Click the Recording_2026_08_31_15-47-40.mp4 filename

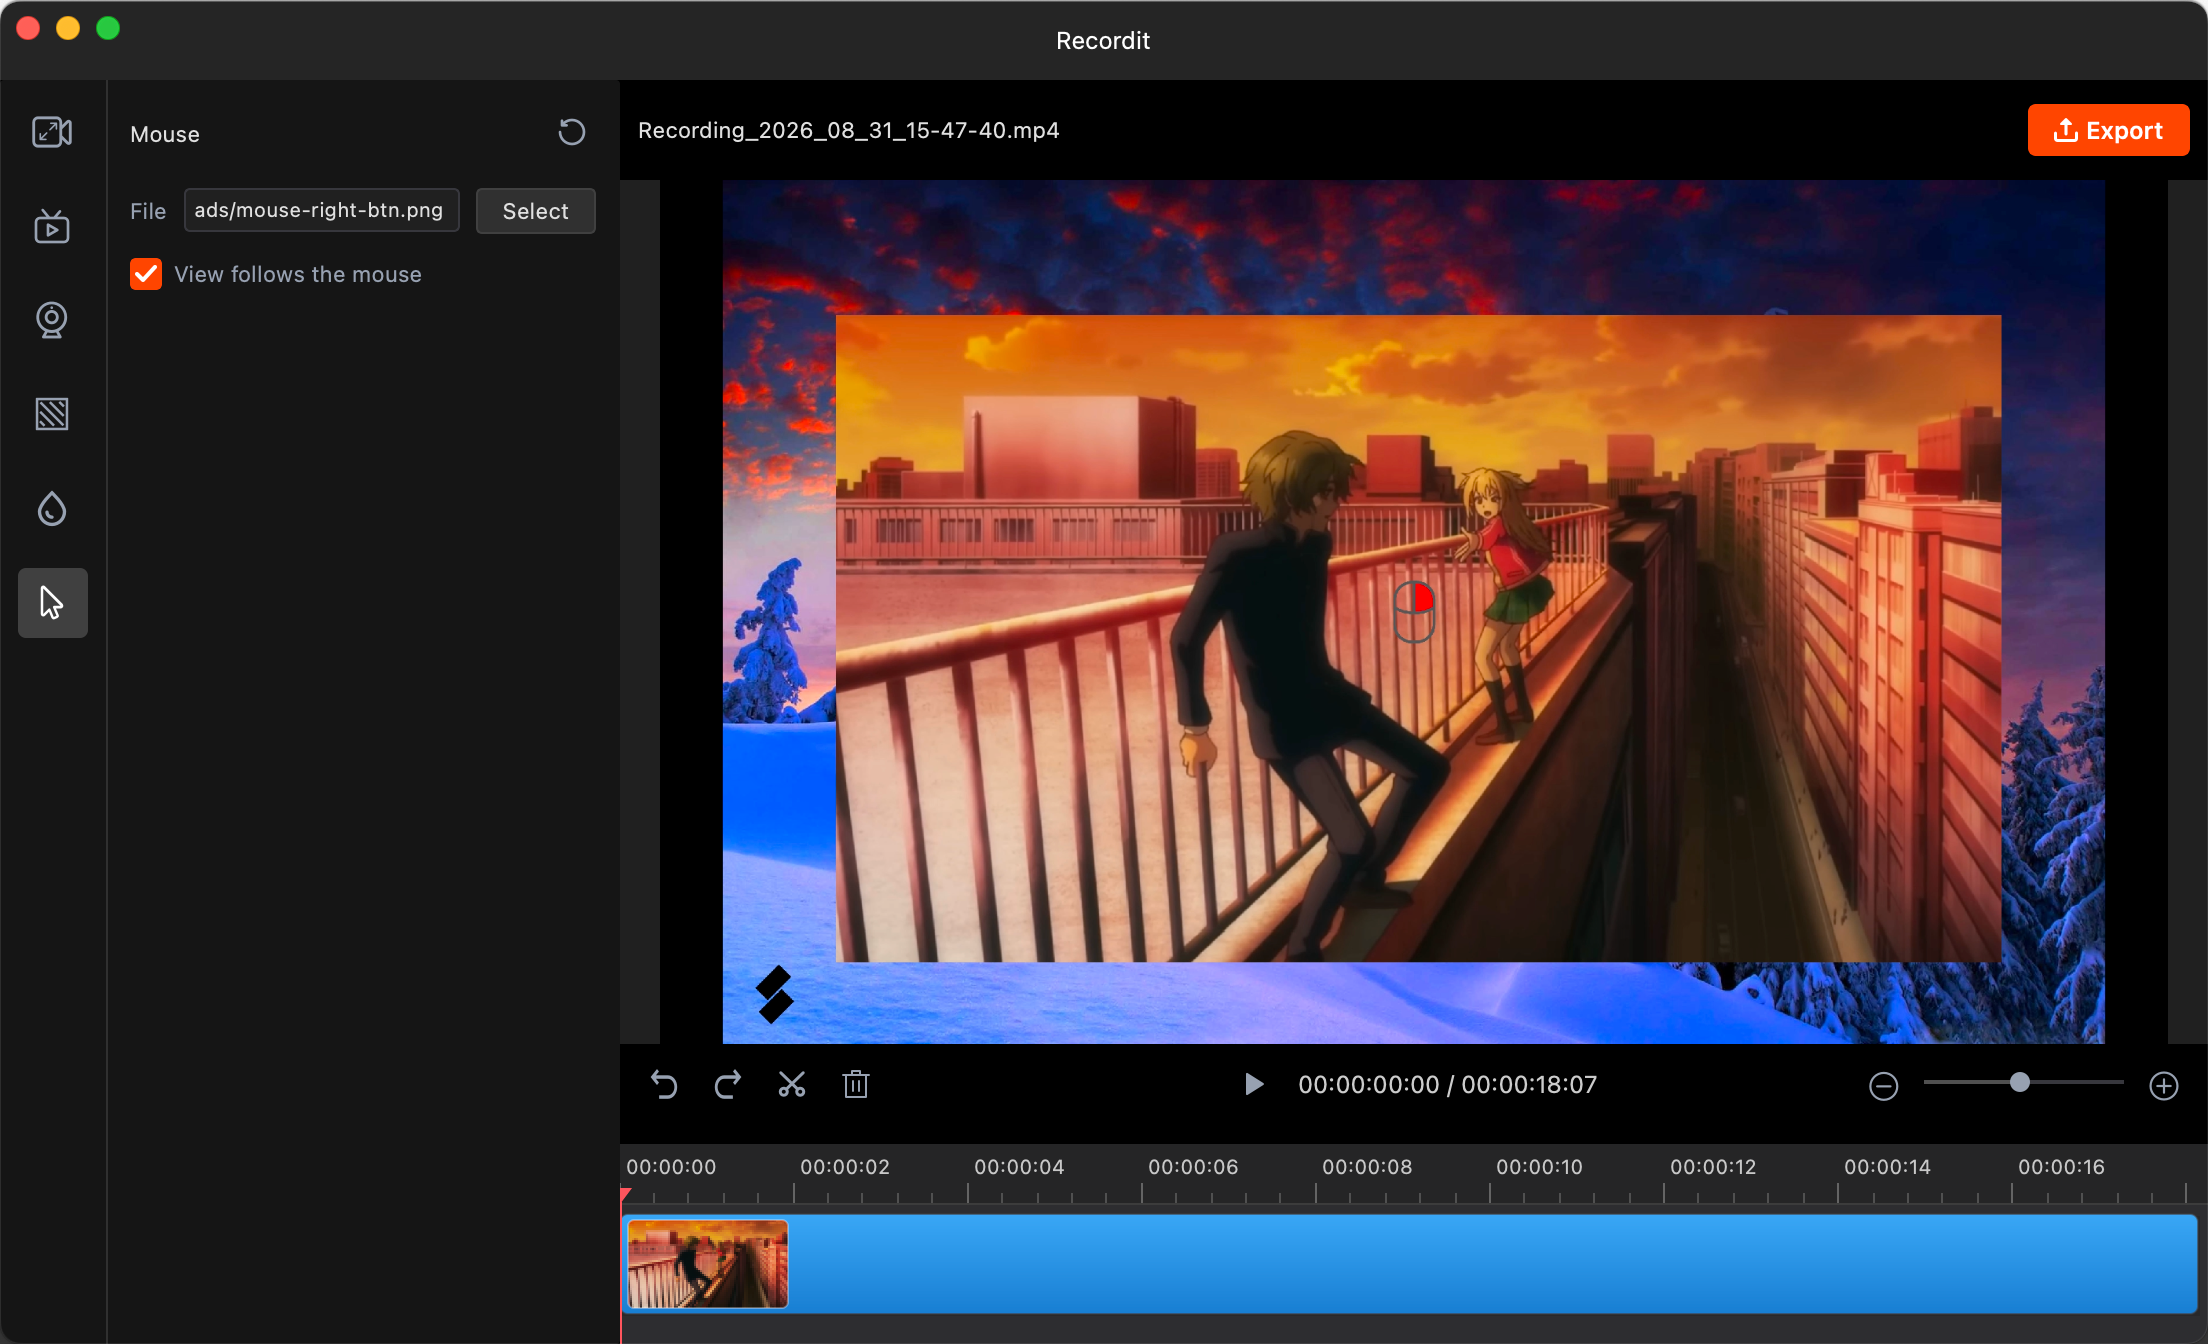(x=848, y=130)
